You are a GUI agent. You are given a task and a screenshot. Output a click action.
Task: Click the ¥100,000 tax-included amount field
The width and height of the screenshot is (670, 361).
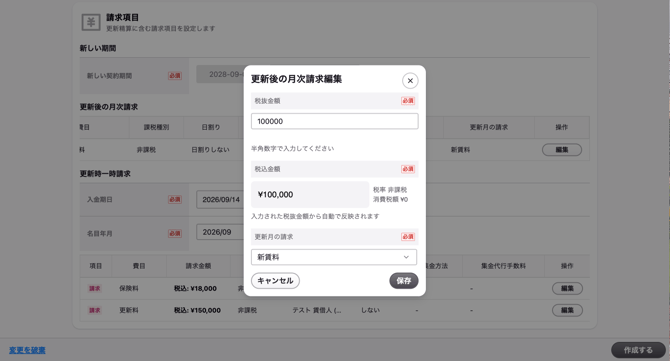tap(310, 194)
